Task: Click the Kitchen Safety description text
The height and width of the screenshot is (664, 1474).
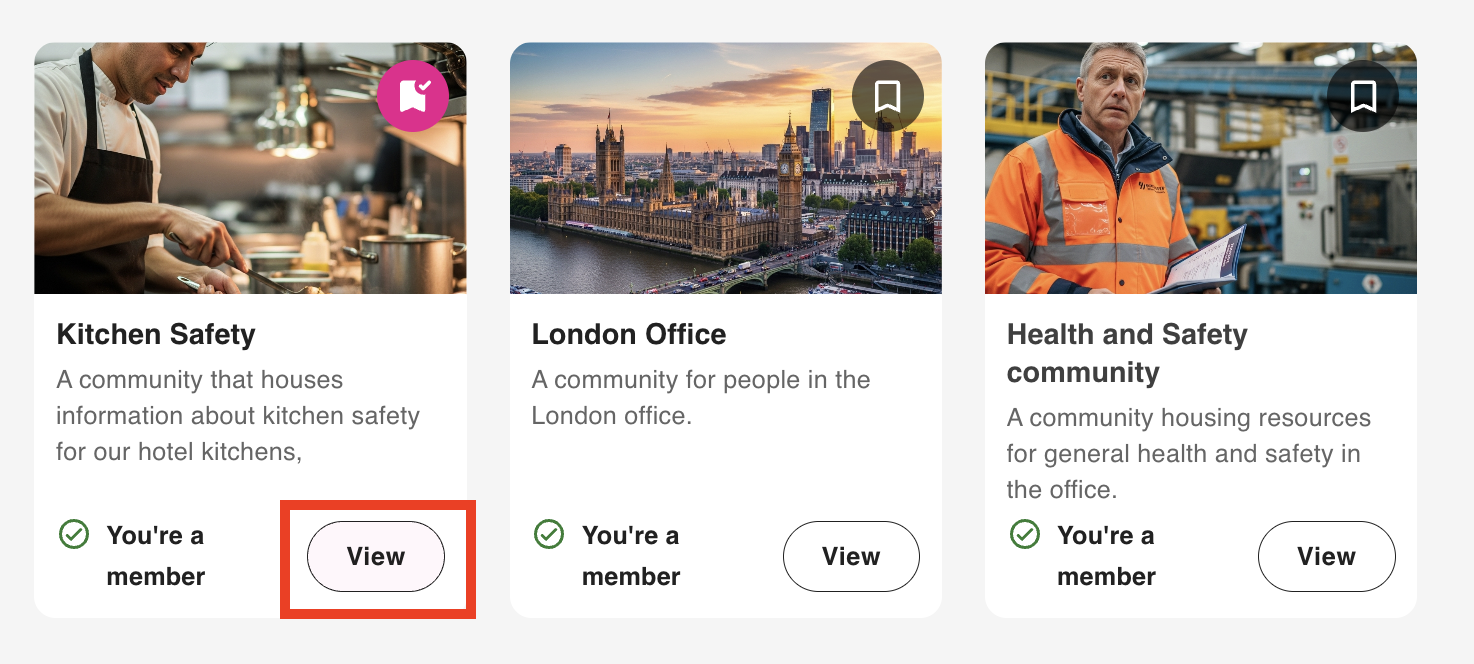Action: coord(238,415)
